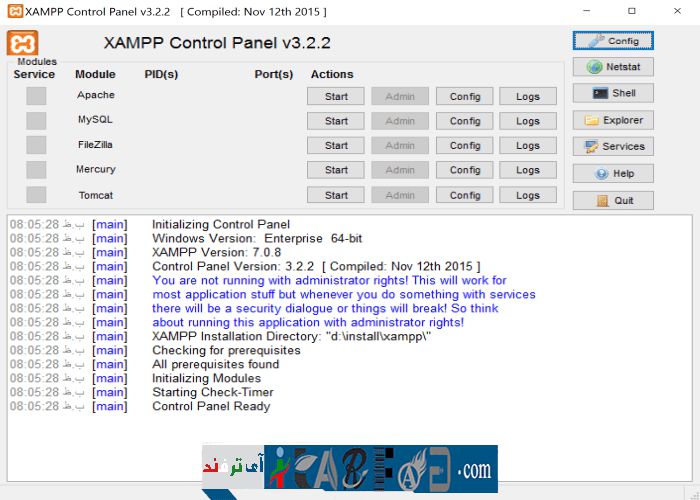Toggle the Tomcat service install checkbox
Viewport: 700px width, 500px height.
pos(36,195)
